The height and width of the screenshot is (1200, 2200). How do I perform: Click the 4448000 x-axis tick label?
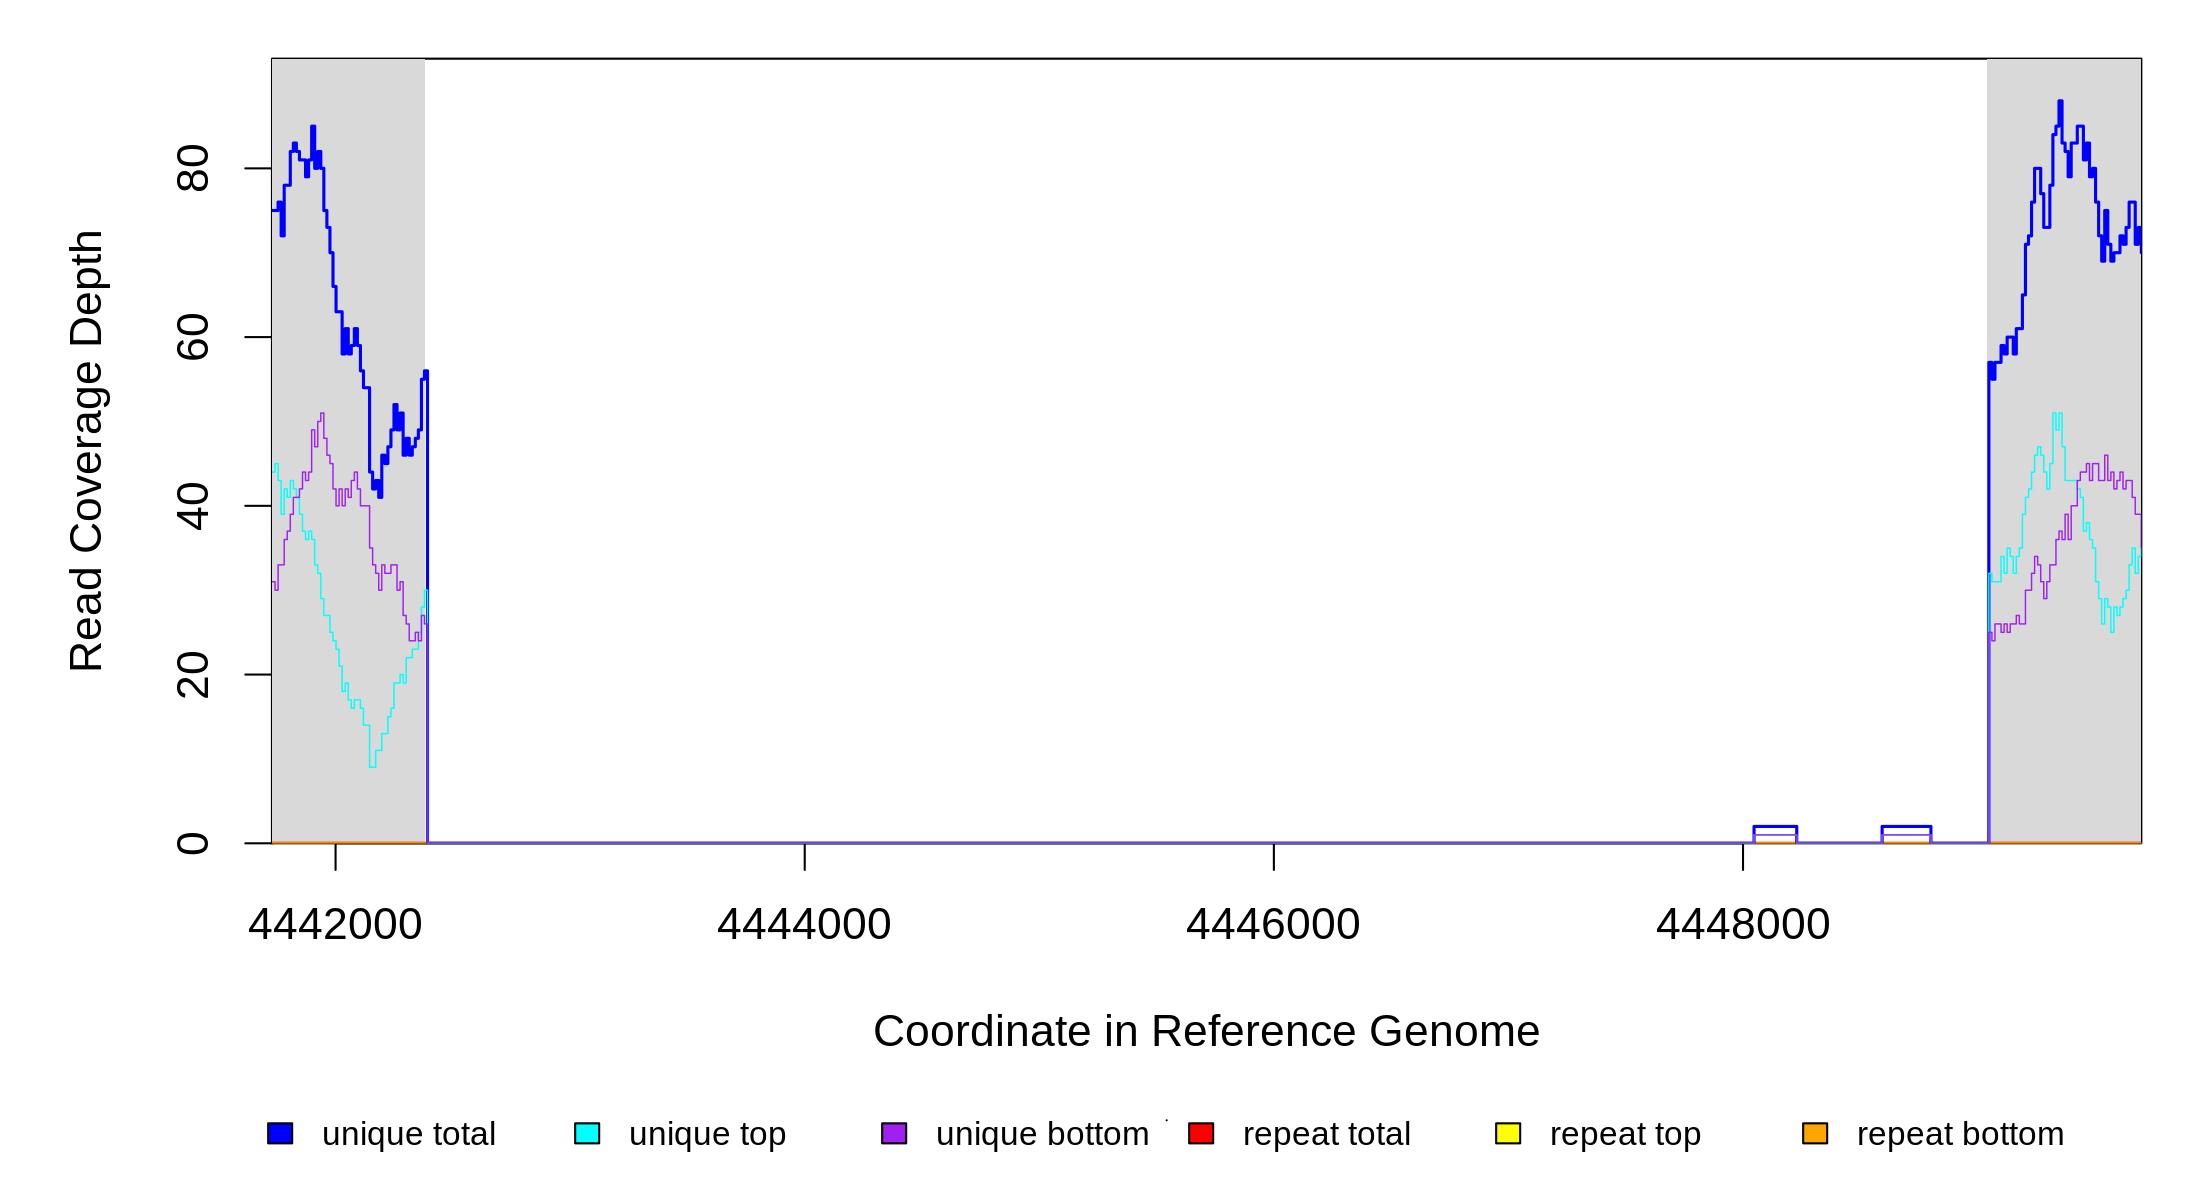[x=1743, y=924]
